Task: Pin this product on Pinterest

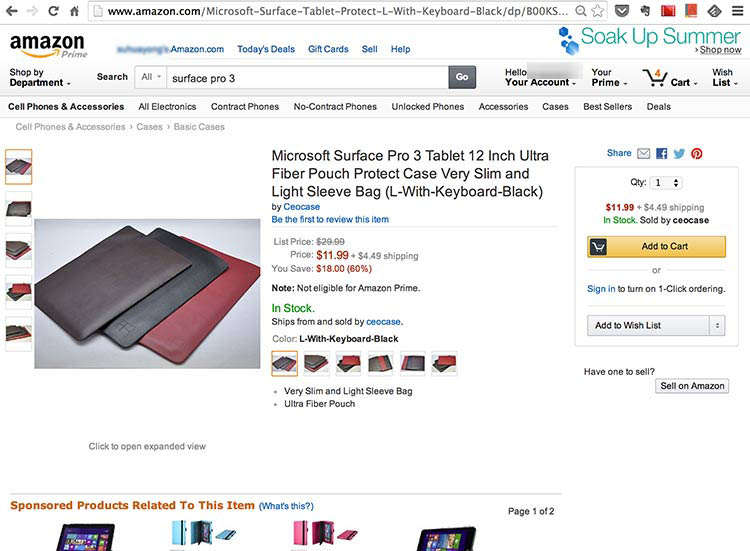Action: point(696,154)
